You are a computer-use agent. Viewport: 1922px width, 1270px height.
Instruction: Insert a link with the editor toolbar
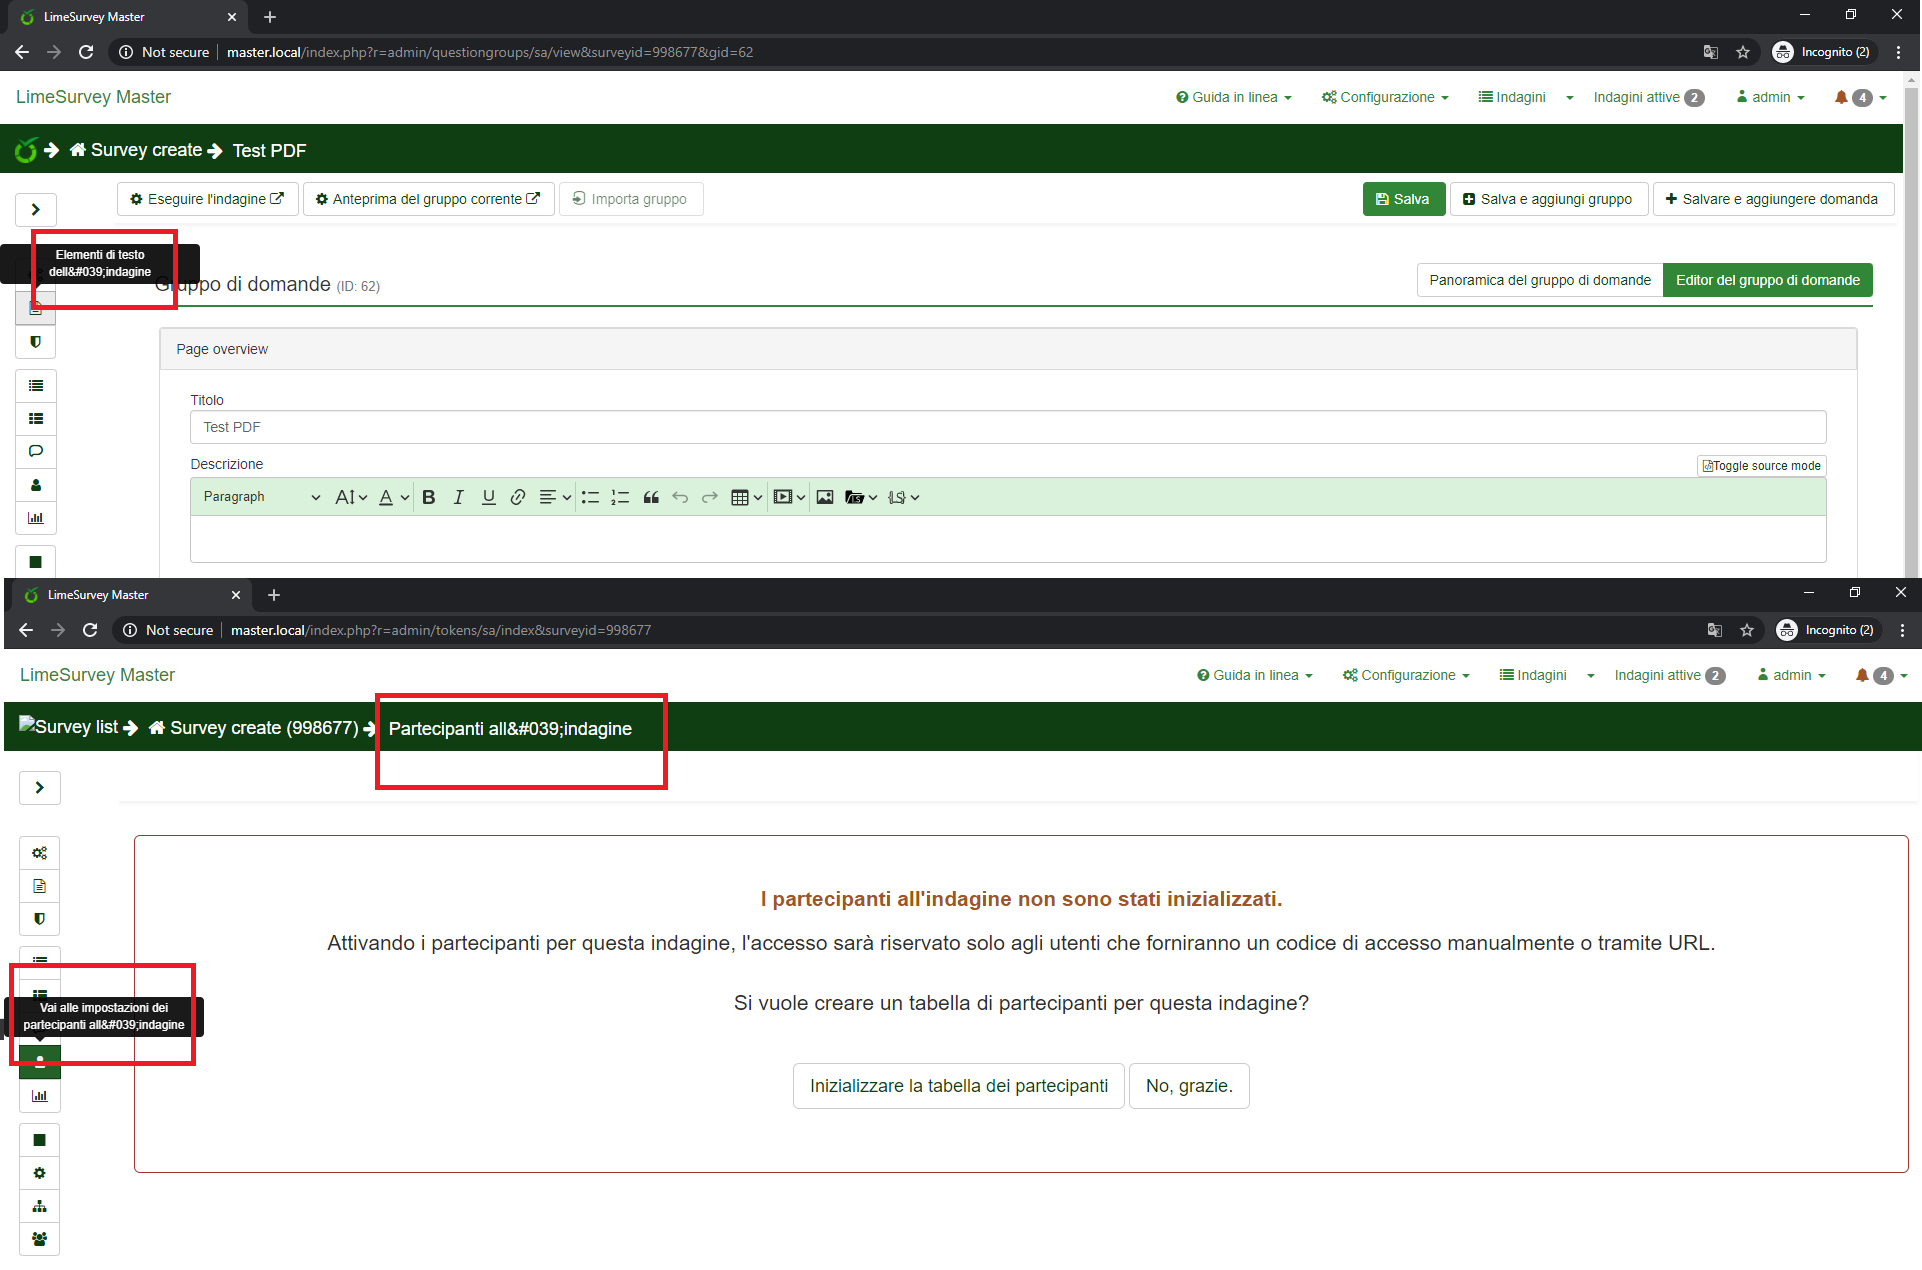pos(518,497)
